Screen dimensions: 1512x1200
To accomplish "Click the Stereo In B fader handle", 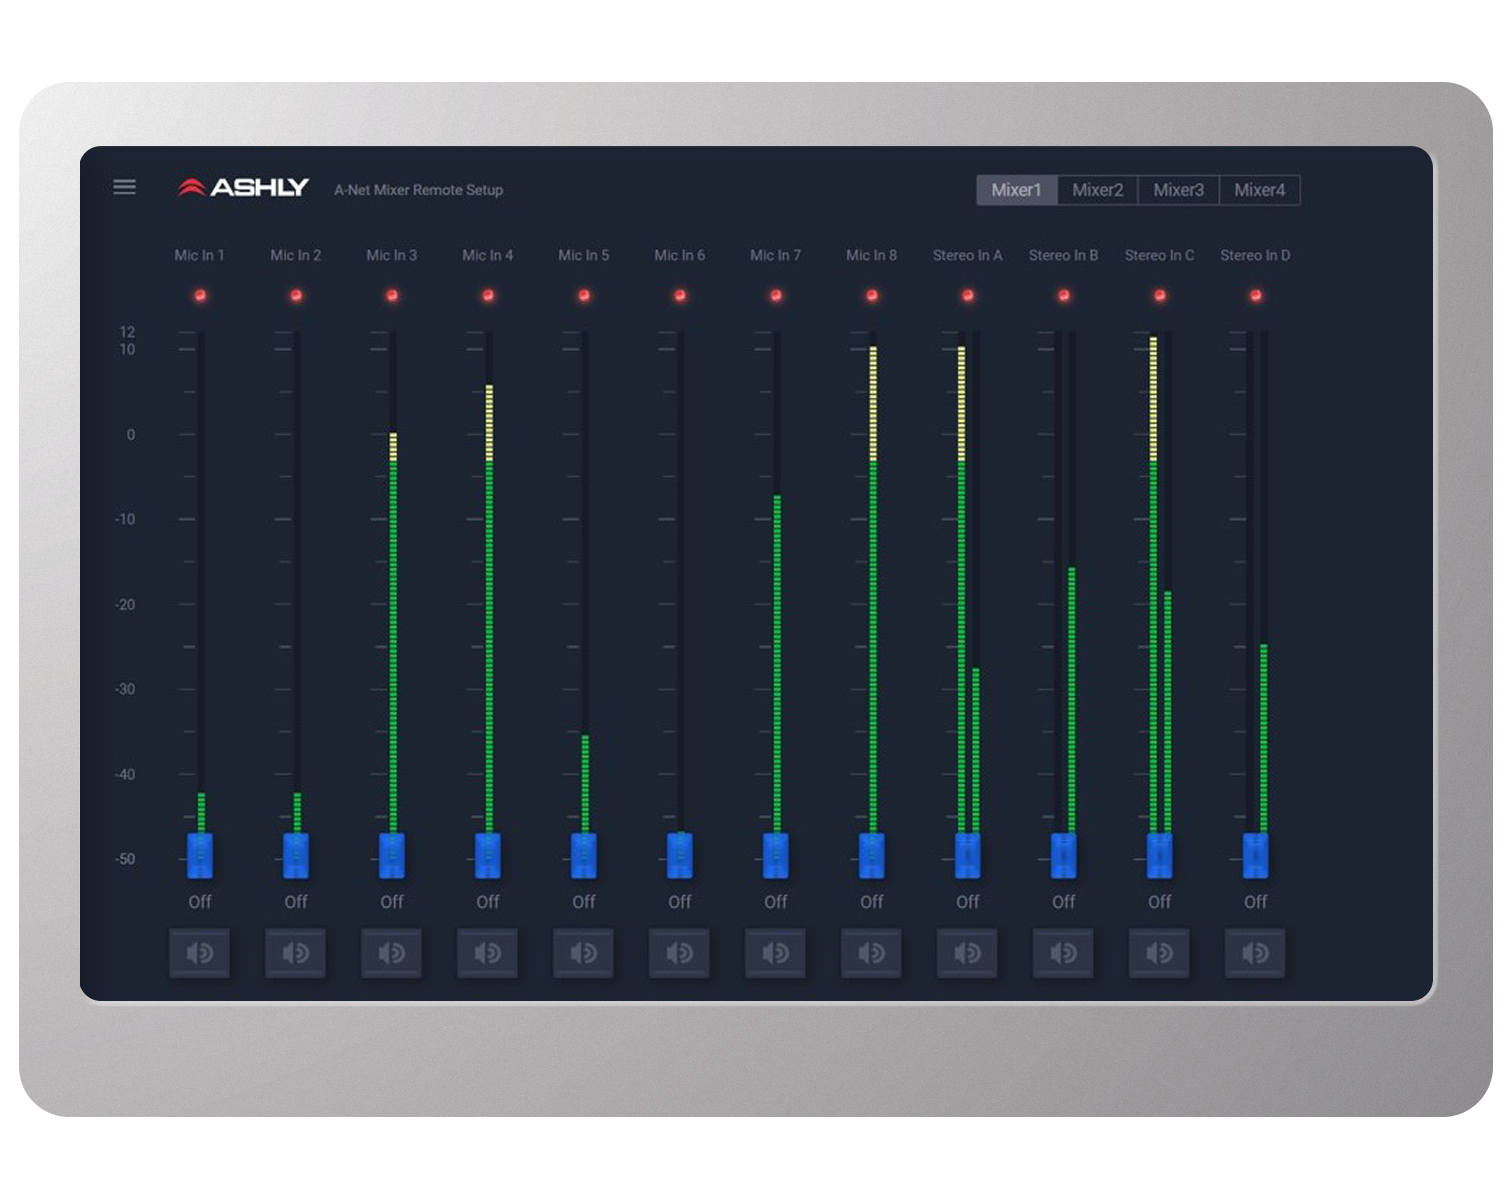I will tap(1064, 856).
